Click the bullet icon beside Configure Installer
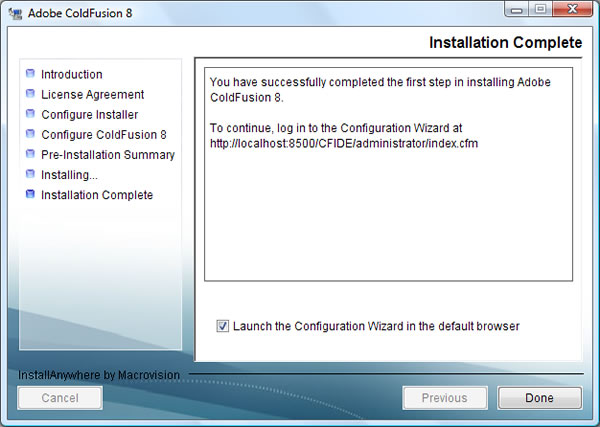Screen dimensions: 600x427 [x=30, y=114]
